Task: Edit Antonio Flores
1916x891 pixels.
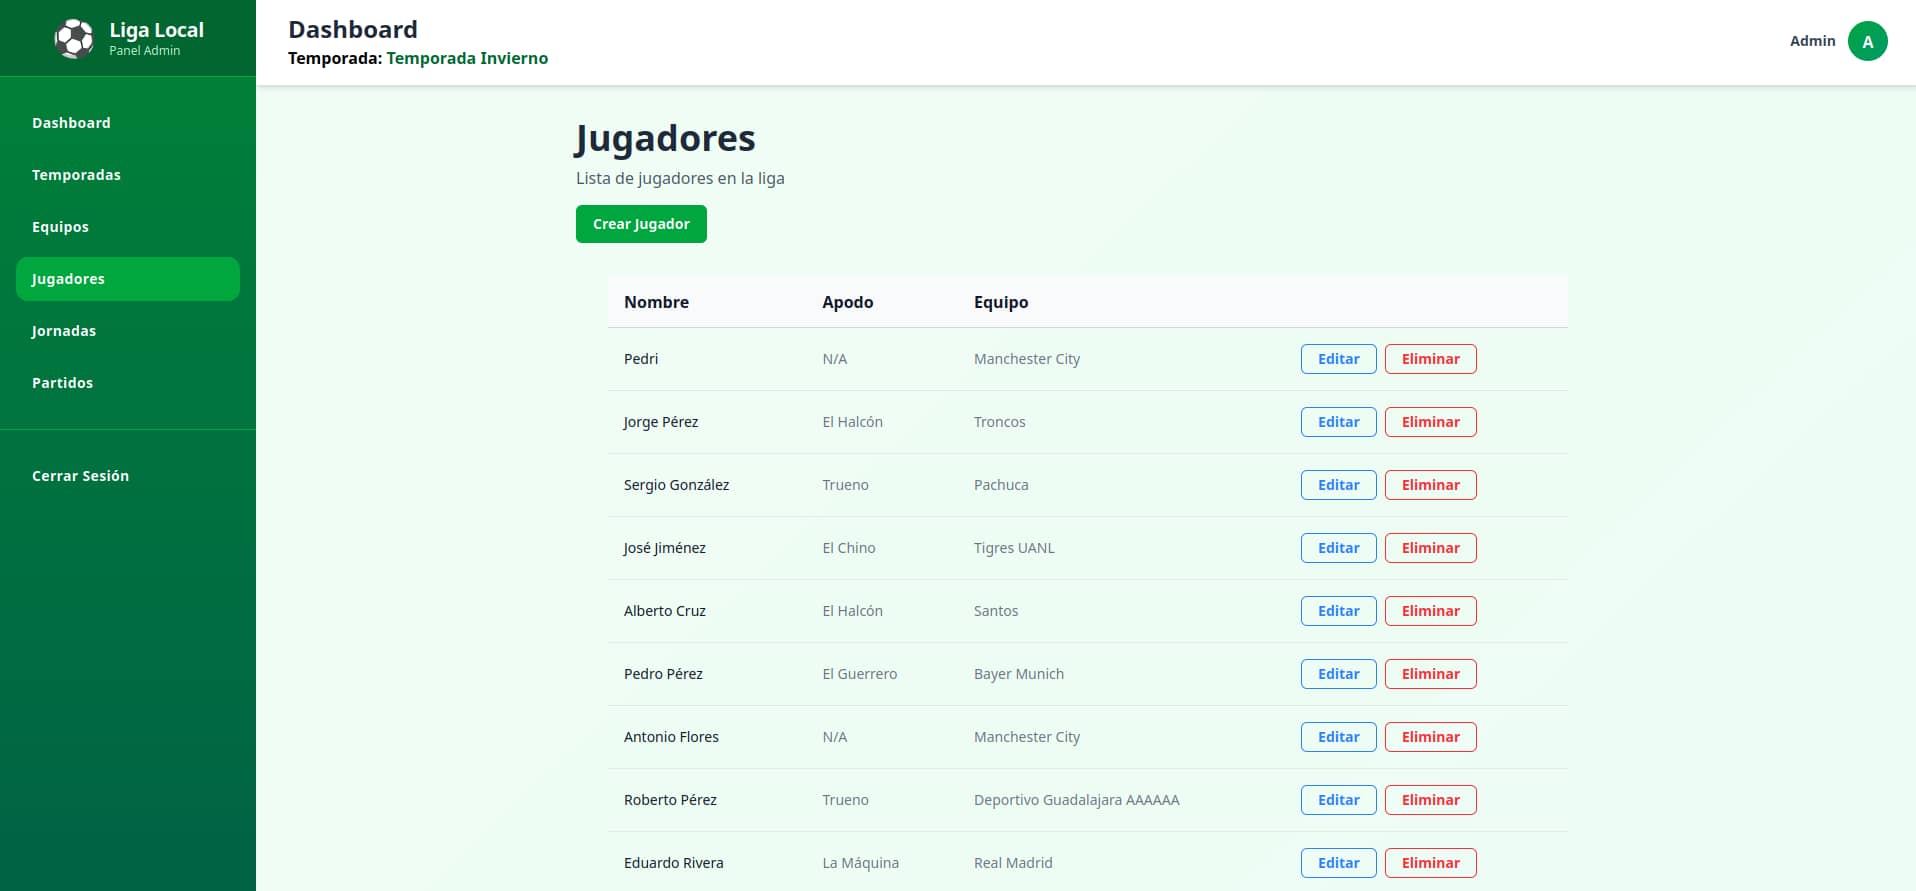Action: click(1338, 737)
